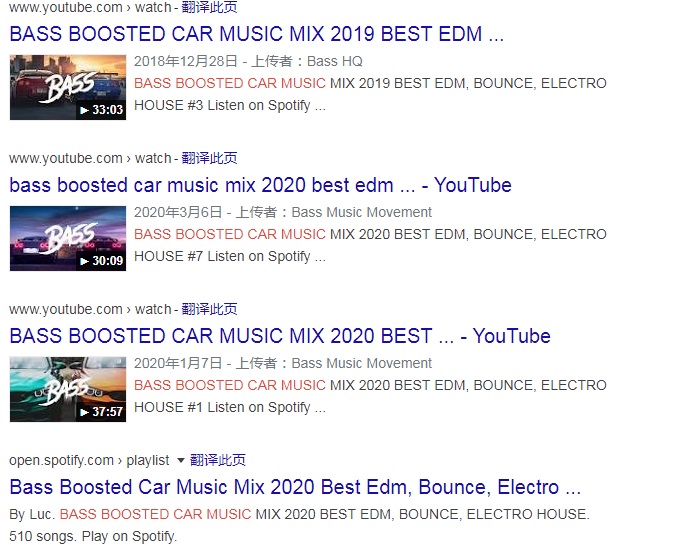Click the first www.youtube.com › watch URL
Screen dimensions: 694x545
90,8
